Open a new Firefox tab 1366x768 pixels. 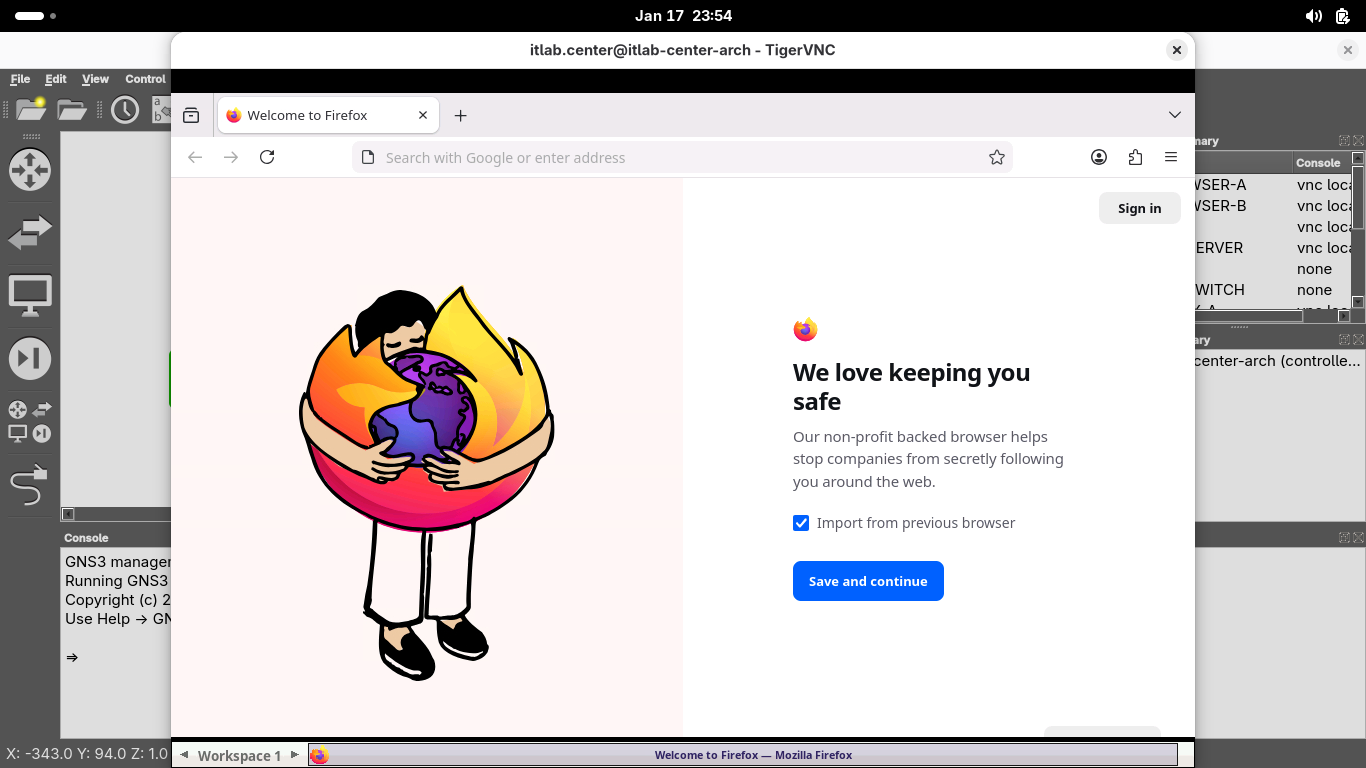point(460,116)
